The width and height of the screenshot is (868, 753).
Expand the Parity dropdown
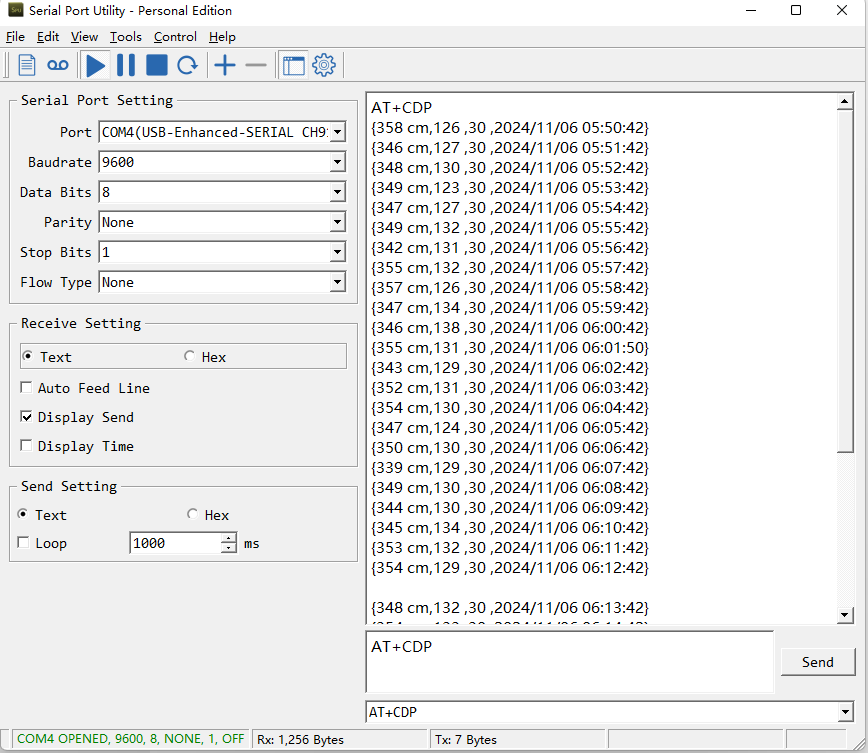[x=337, y=222]
